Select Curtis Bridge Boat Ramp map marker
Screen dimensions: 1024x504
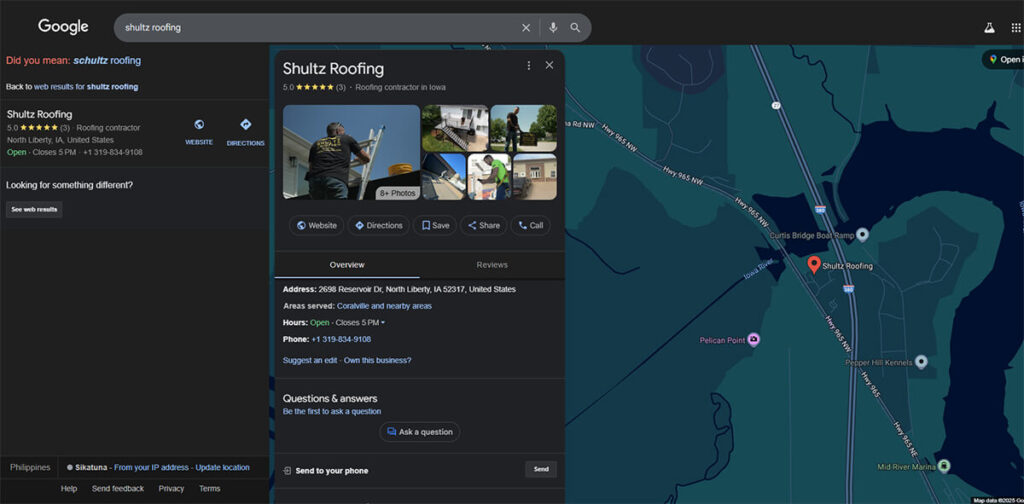[862, 234]
